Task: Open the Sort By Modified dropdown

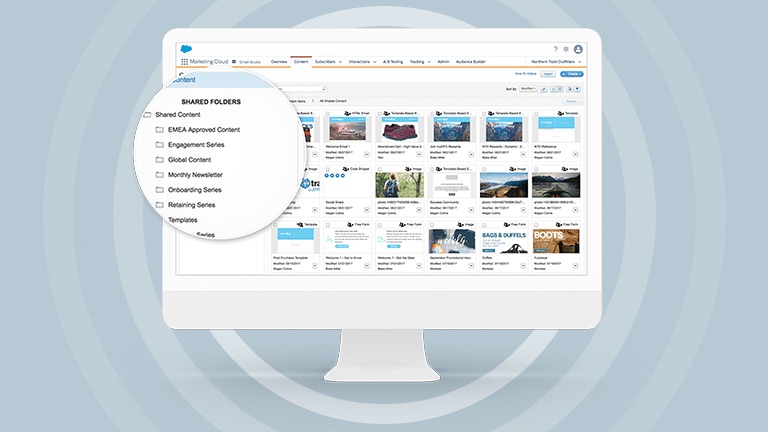Action: pyautogui.click(x=527, y=89)
